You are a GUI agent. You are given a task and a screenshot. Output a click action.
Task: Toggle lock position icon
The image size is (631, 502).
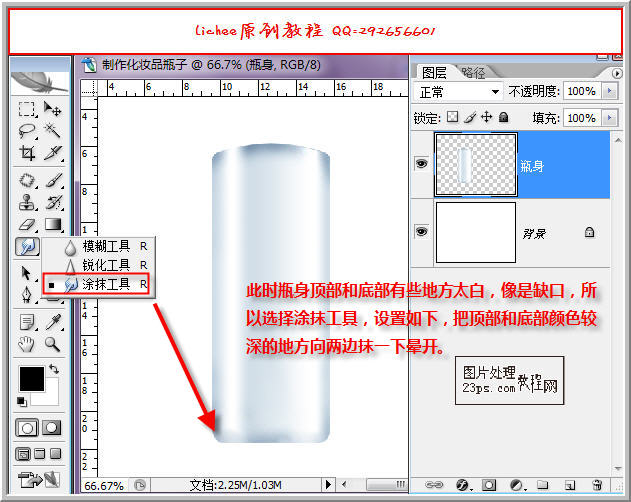click(487, 117)
